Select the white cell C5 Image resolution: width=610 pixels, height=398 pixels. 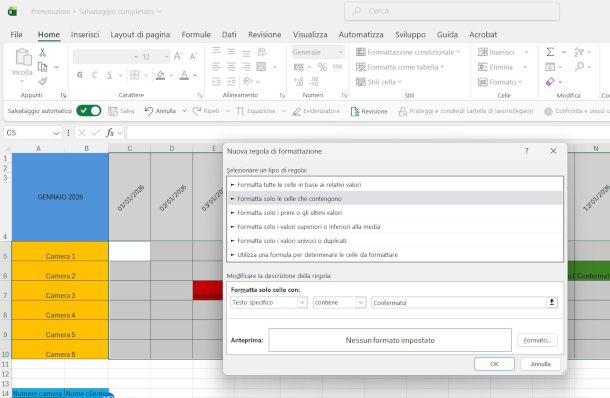[130, 251]
